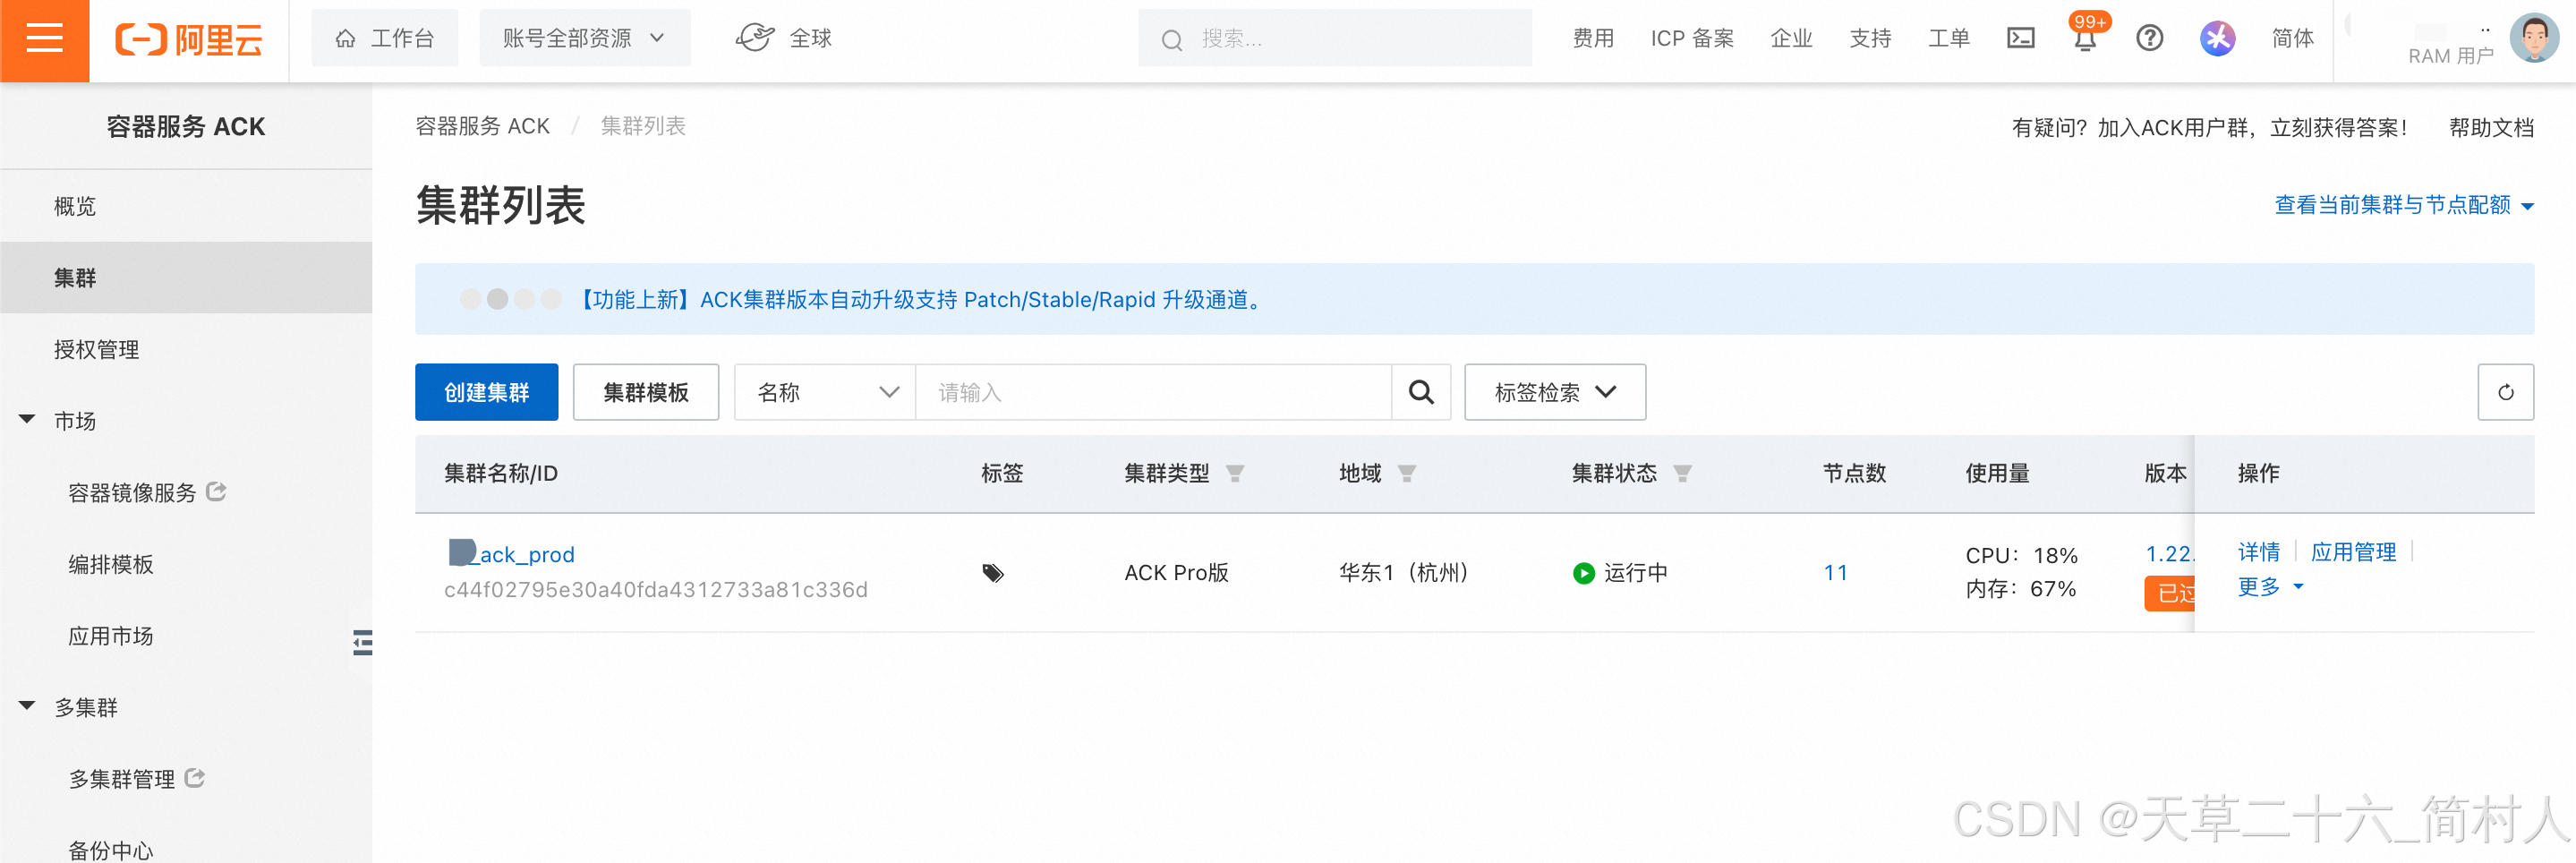Open 详情 for ack_prod
The width and height of the screenshot is (2576, 863).
(2258, 552)
